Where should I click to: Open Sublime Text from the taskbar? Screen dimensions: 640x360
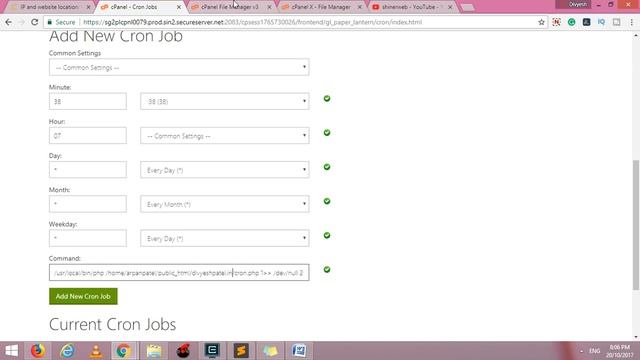241,351
